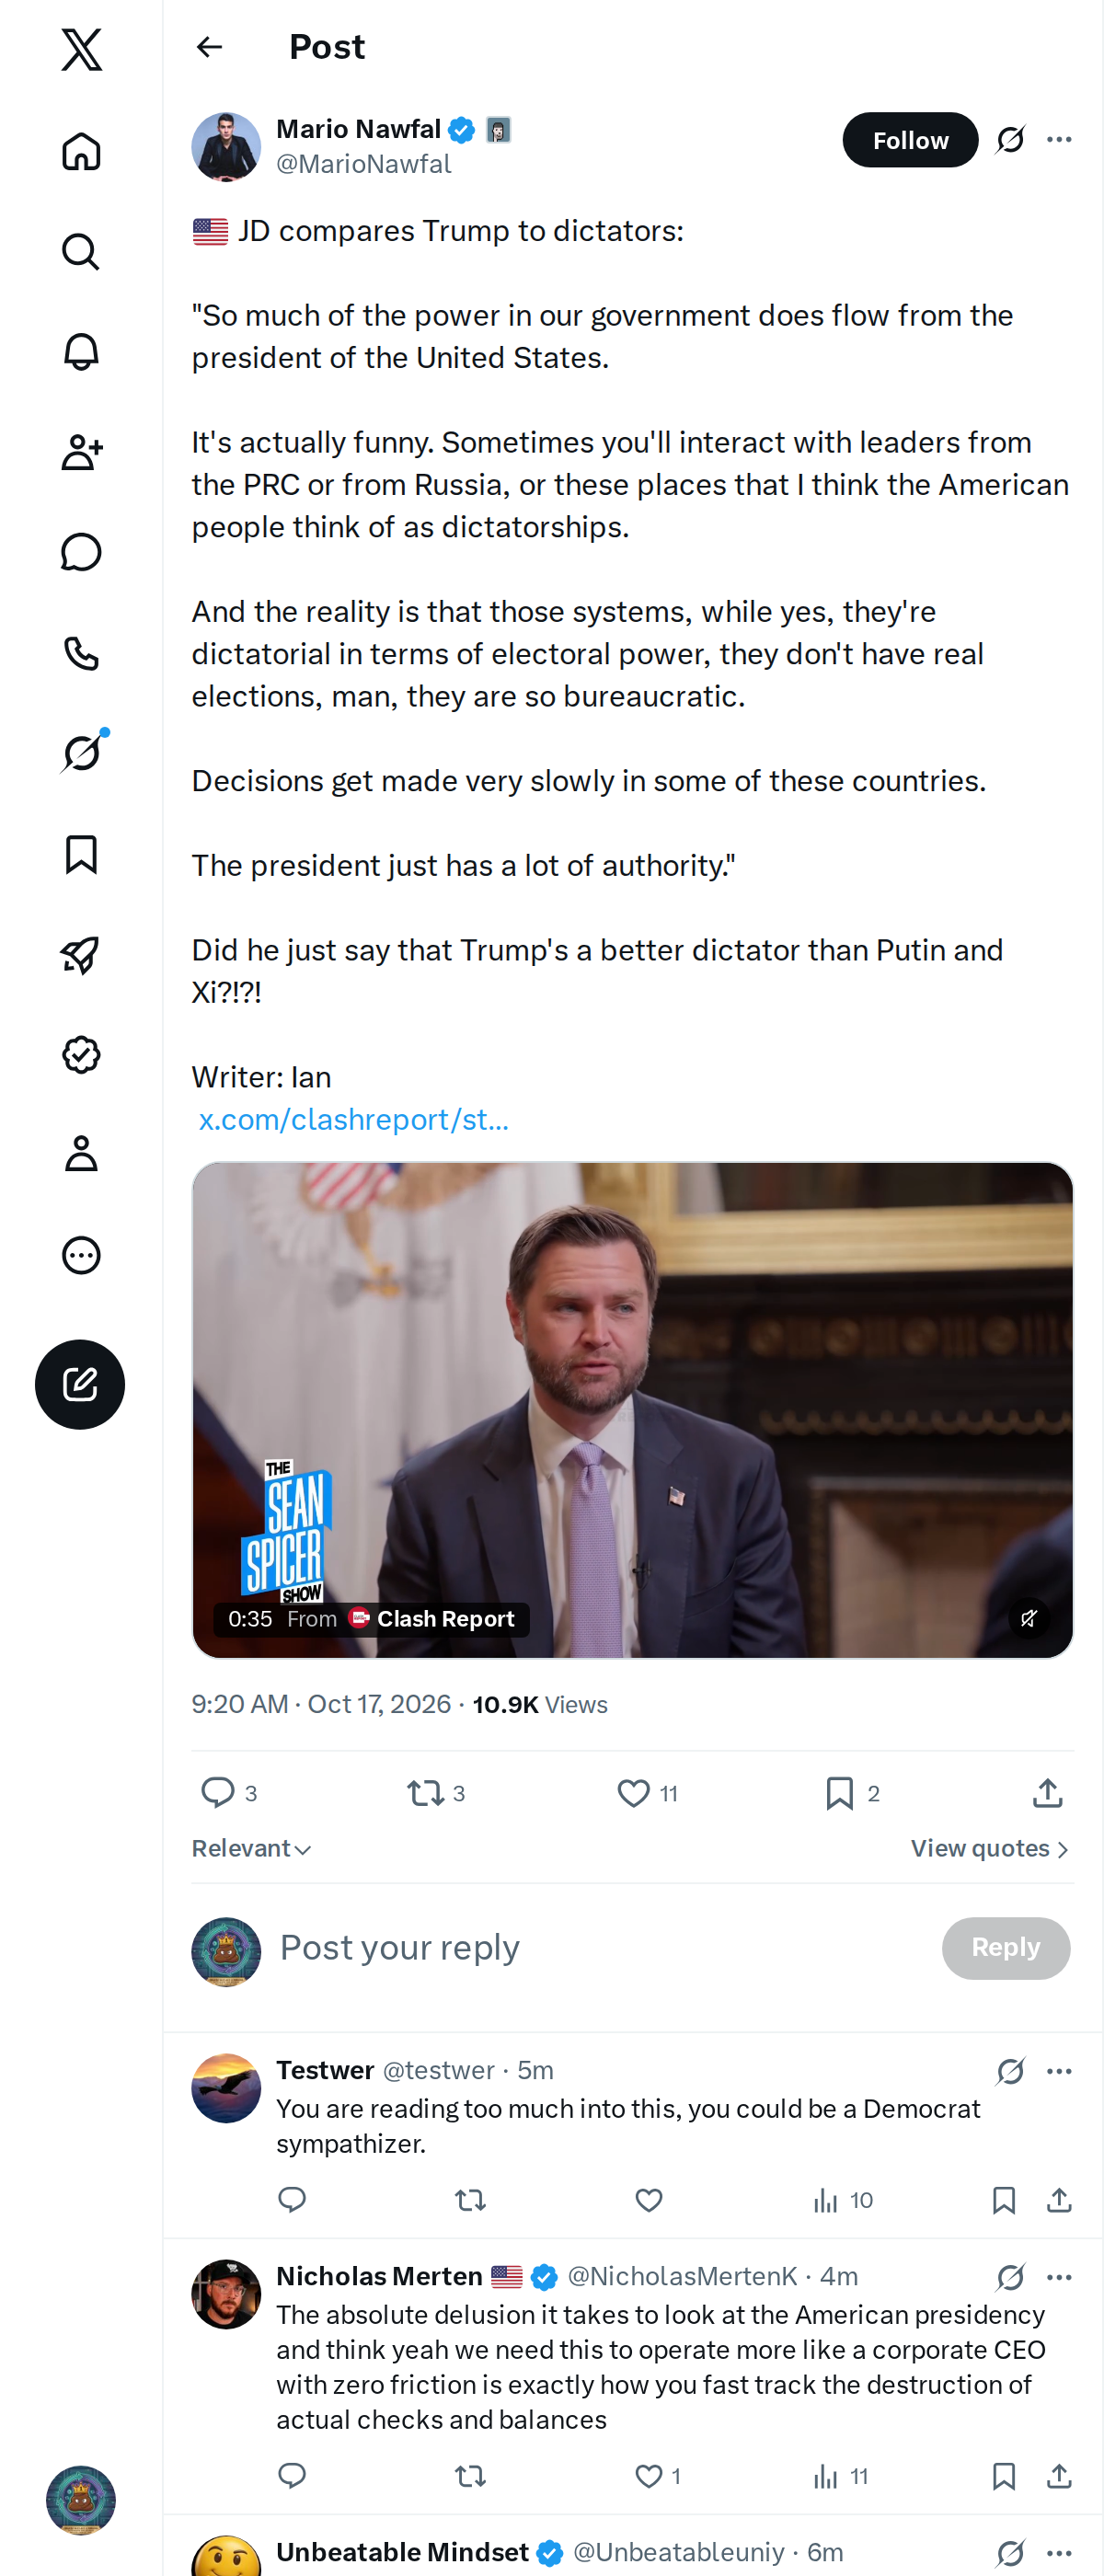Open the Communities people icon in sidebar
1104x2576 pixels.
point(81,452)
